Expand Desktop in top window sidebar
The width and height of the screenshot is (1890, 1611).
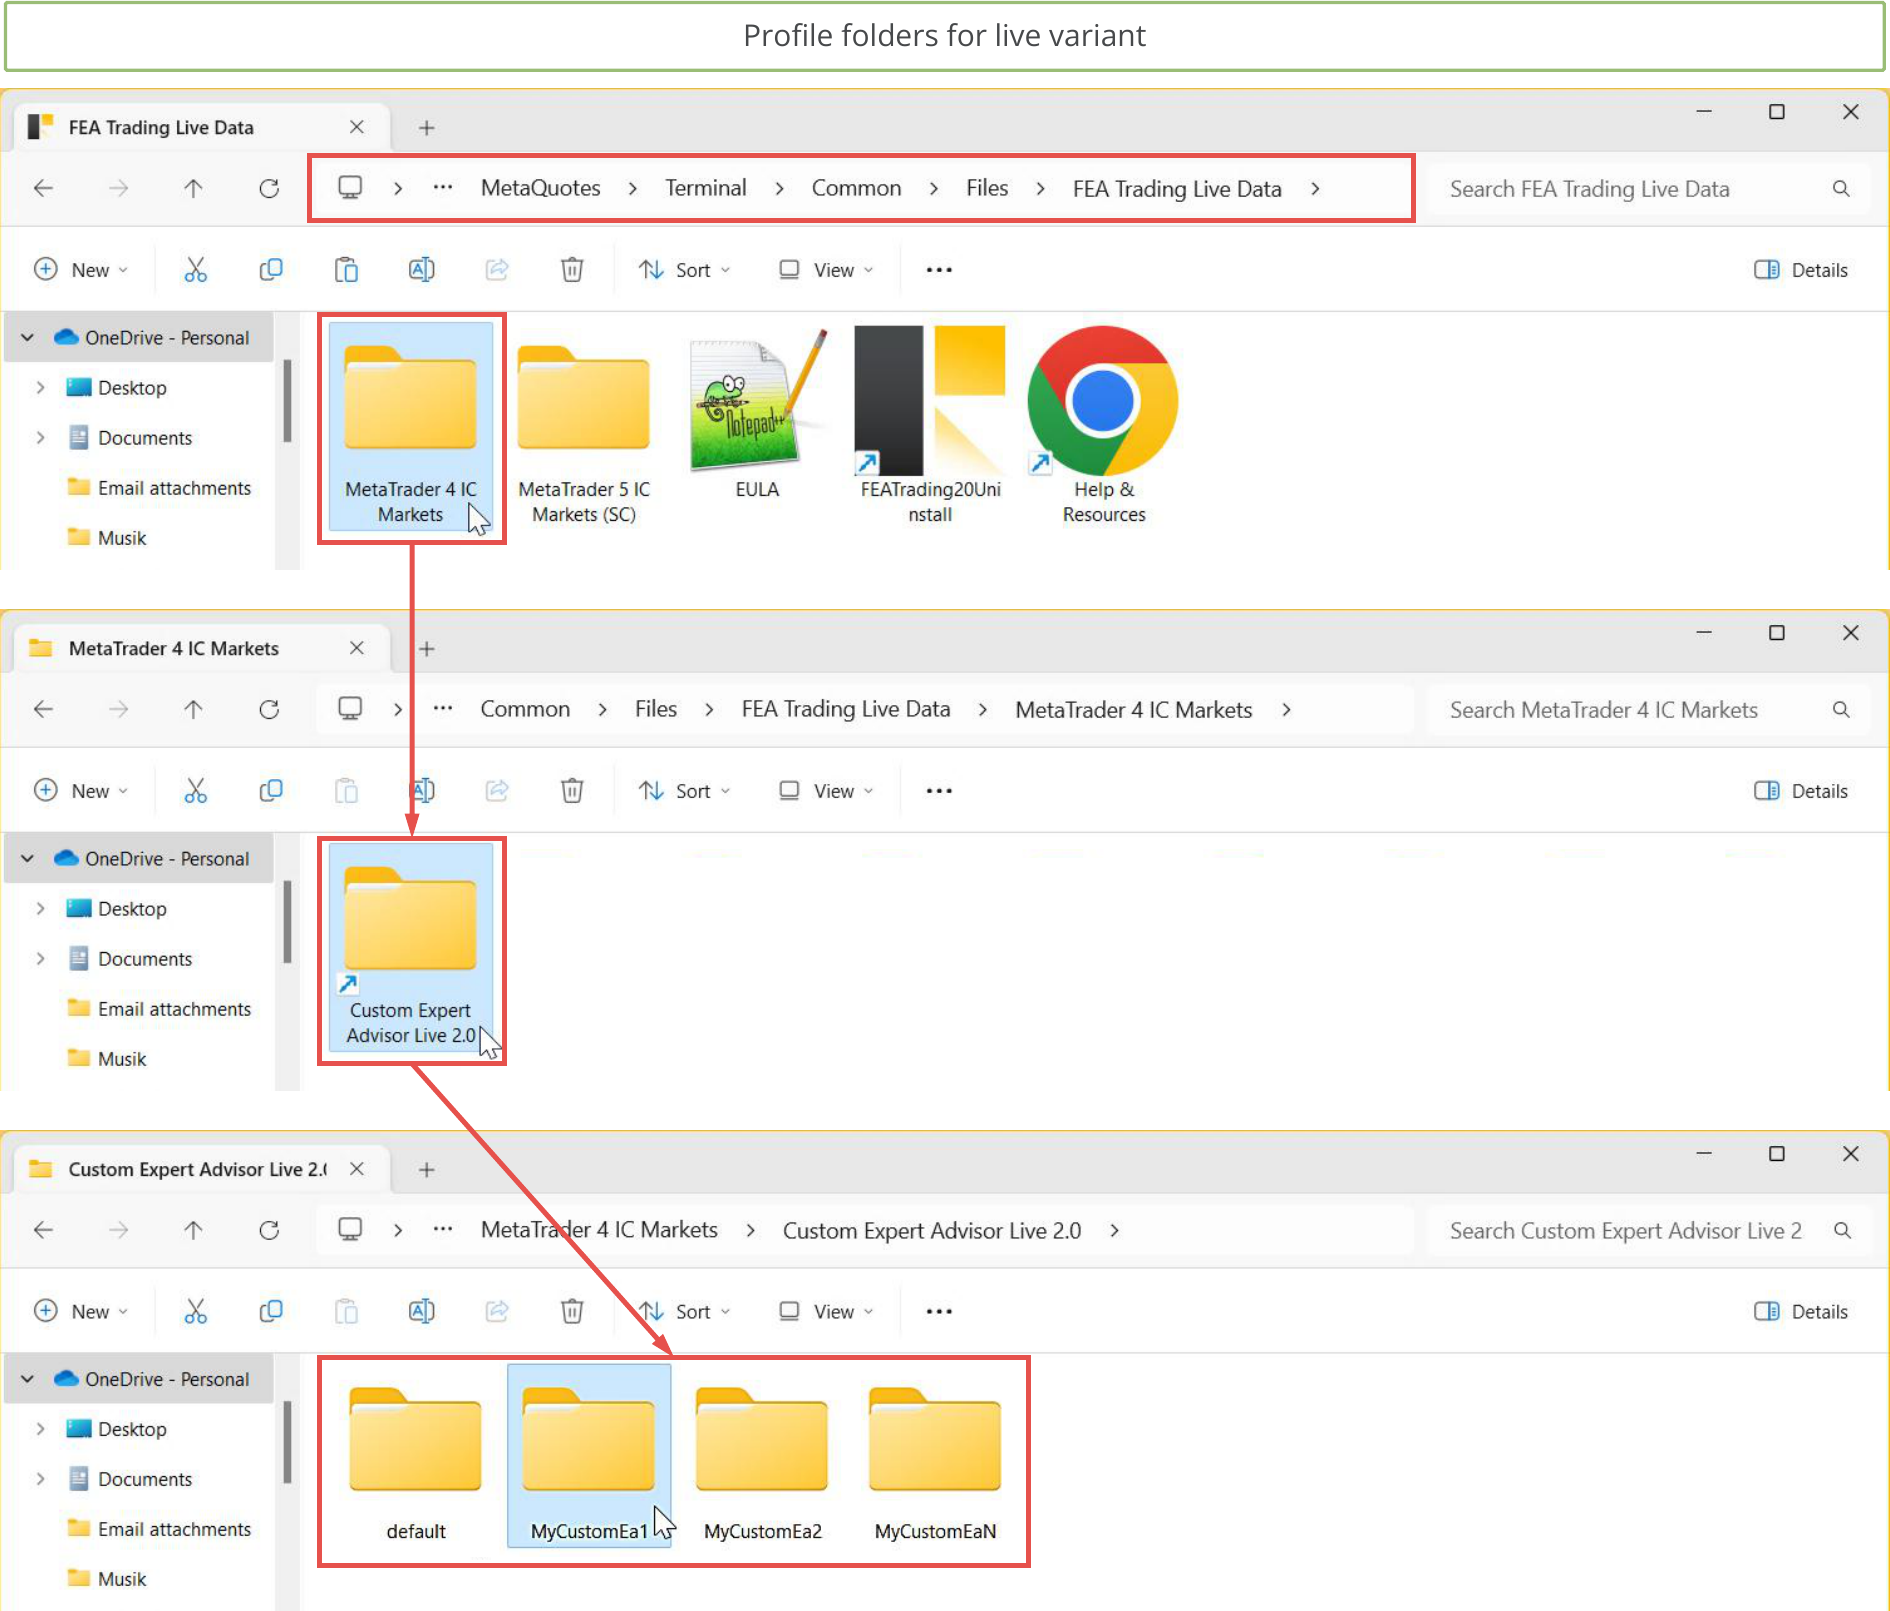pos(40,388)
